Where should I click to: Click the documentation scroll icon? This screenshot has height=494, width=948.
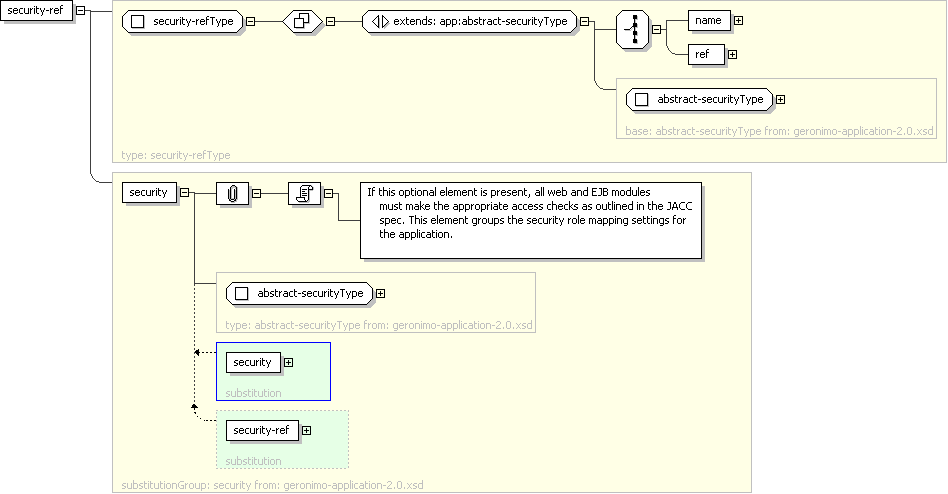coord(303,194)
